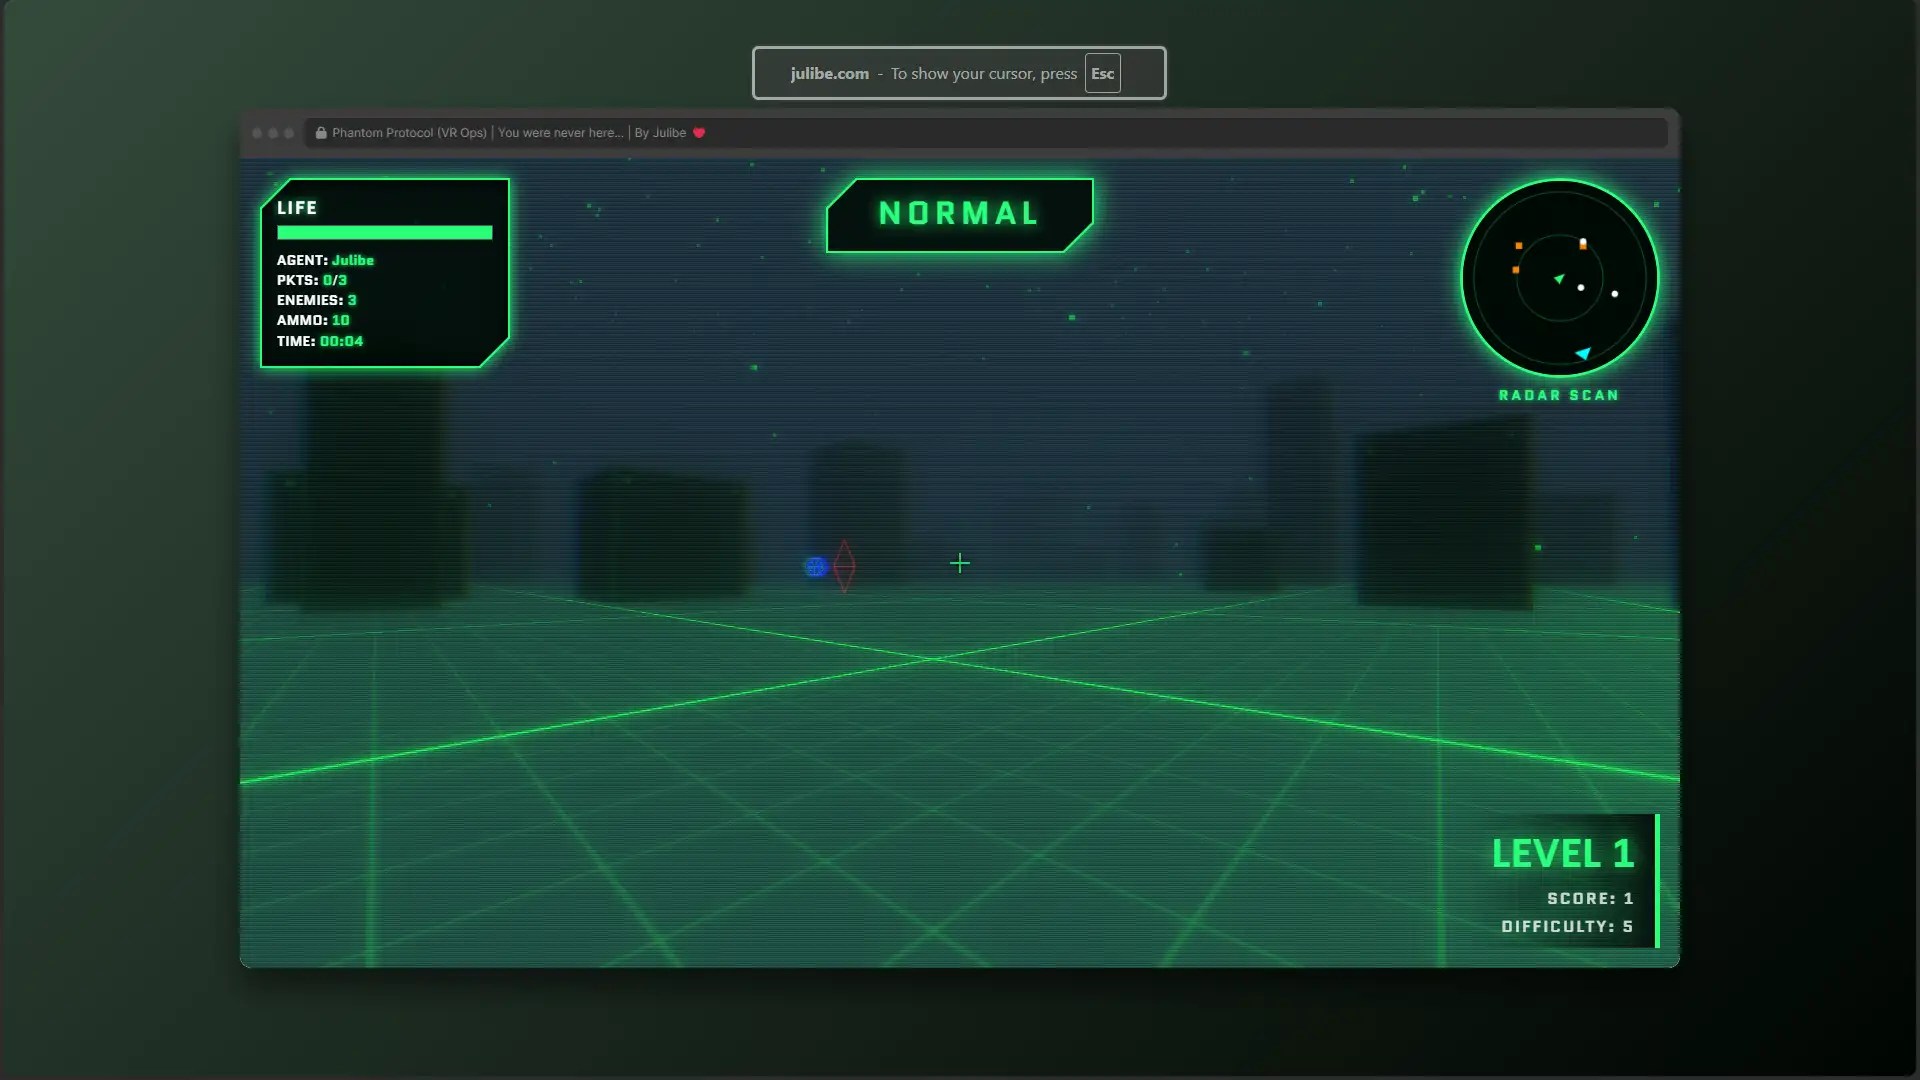Click the Esc key icon in notification
This screenshot has height=1080, width=1920.
tap(1102, 74)
